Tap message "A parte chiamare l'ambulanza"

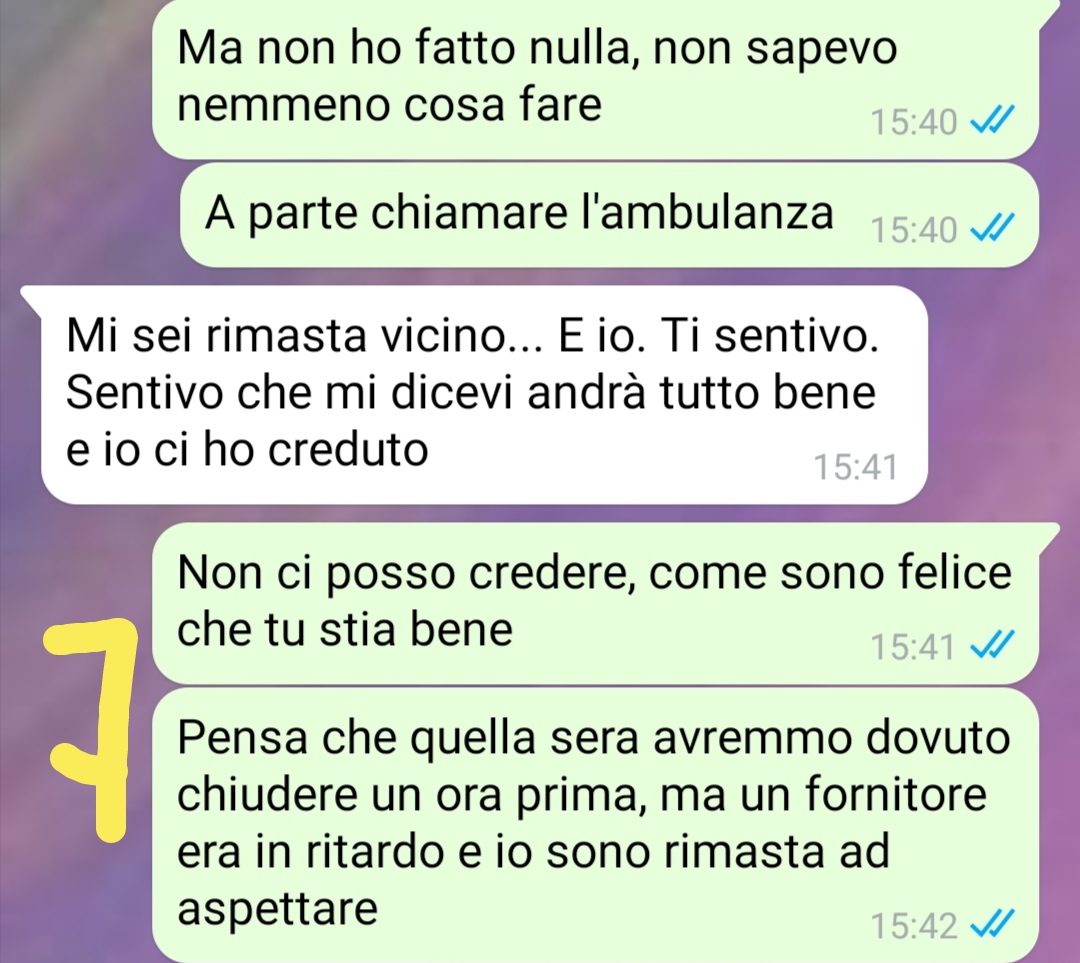609,215
